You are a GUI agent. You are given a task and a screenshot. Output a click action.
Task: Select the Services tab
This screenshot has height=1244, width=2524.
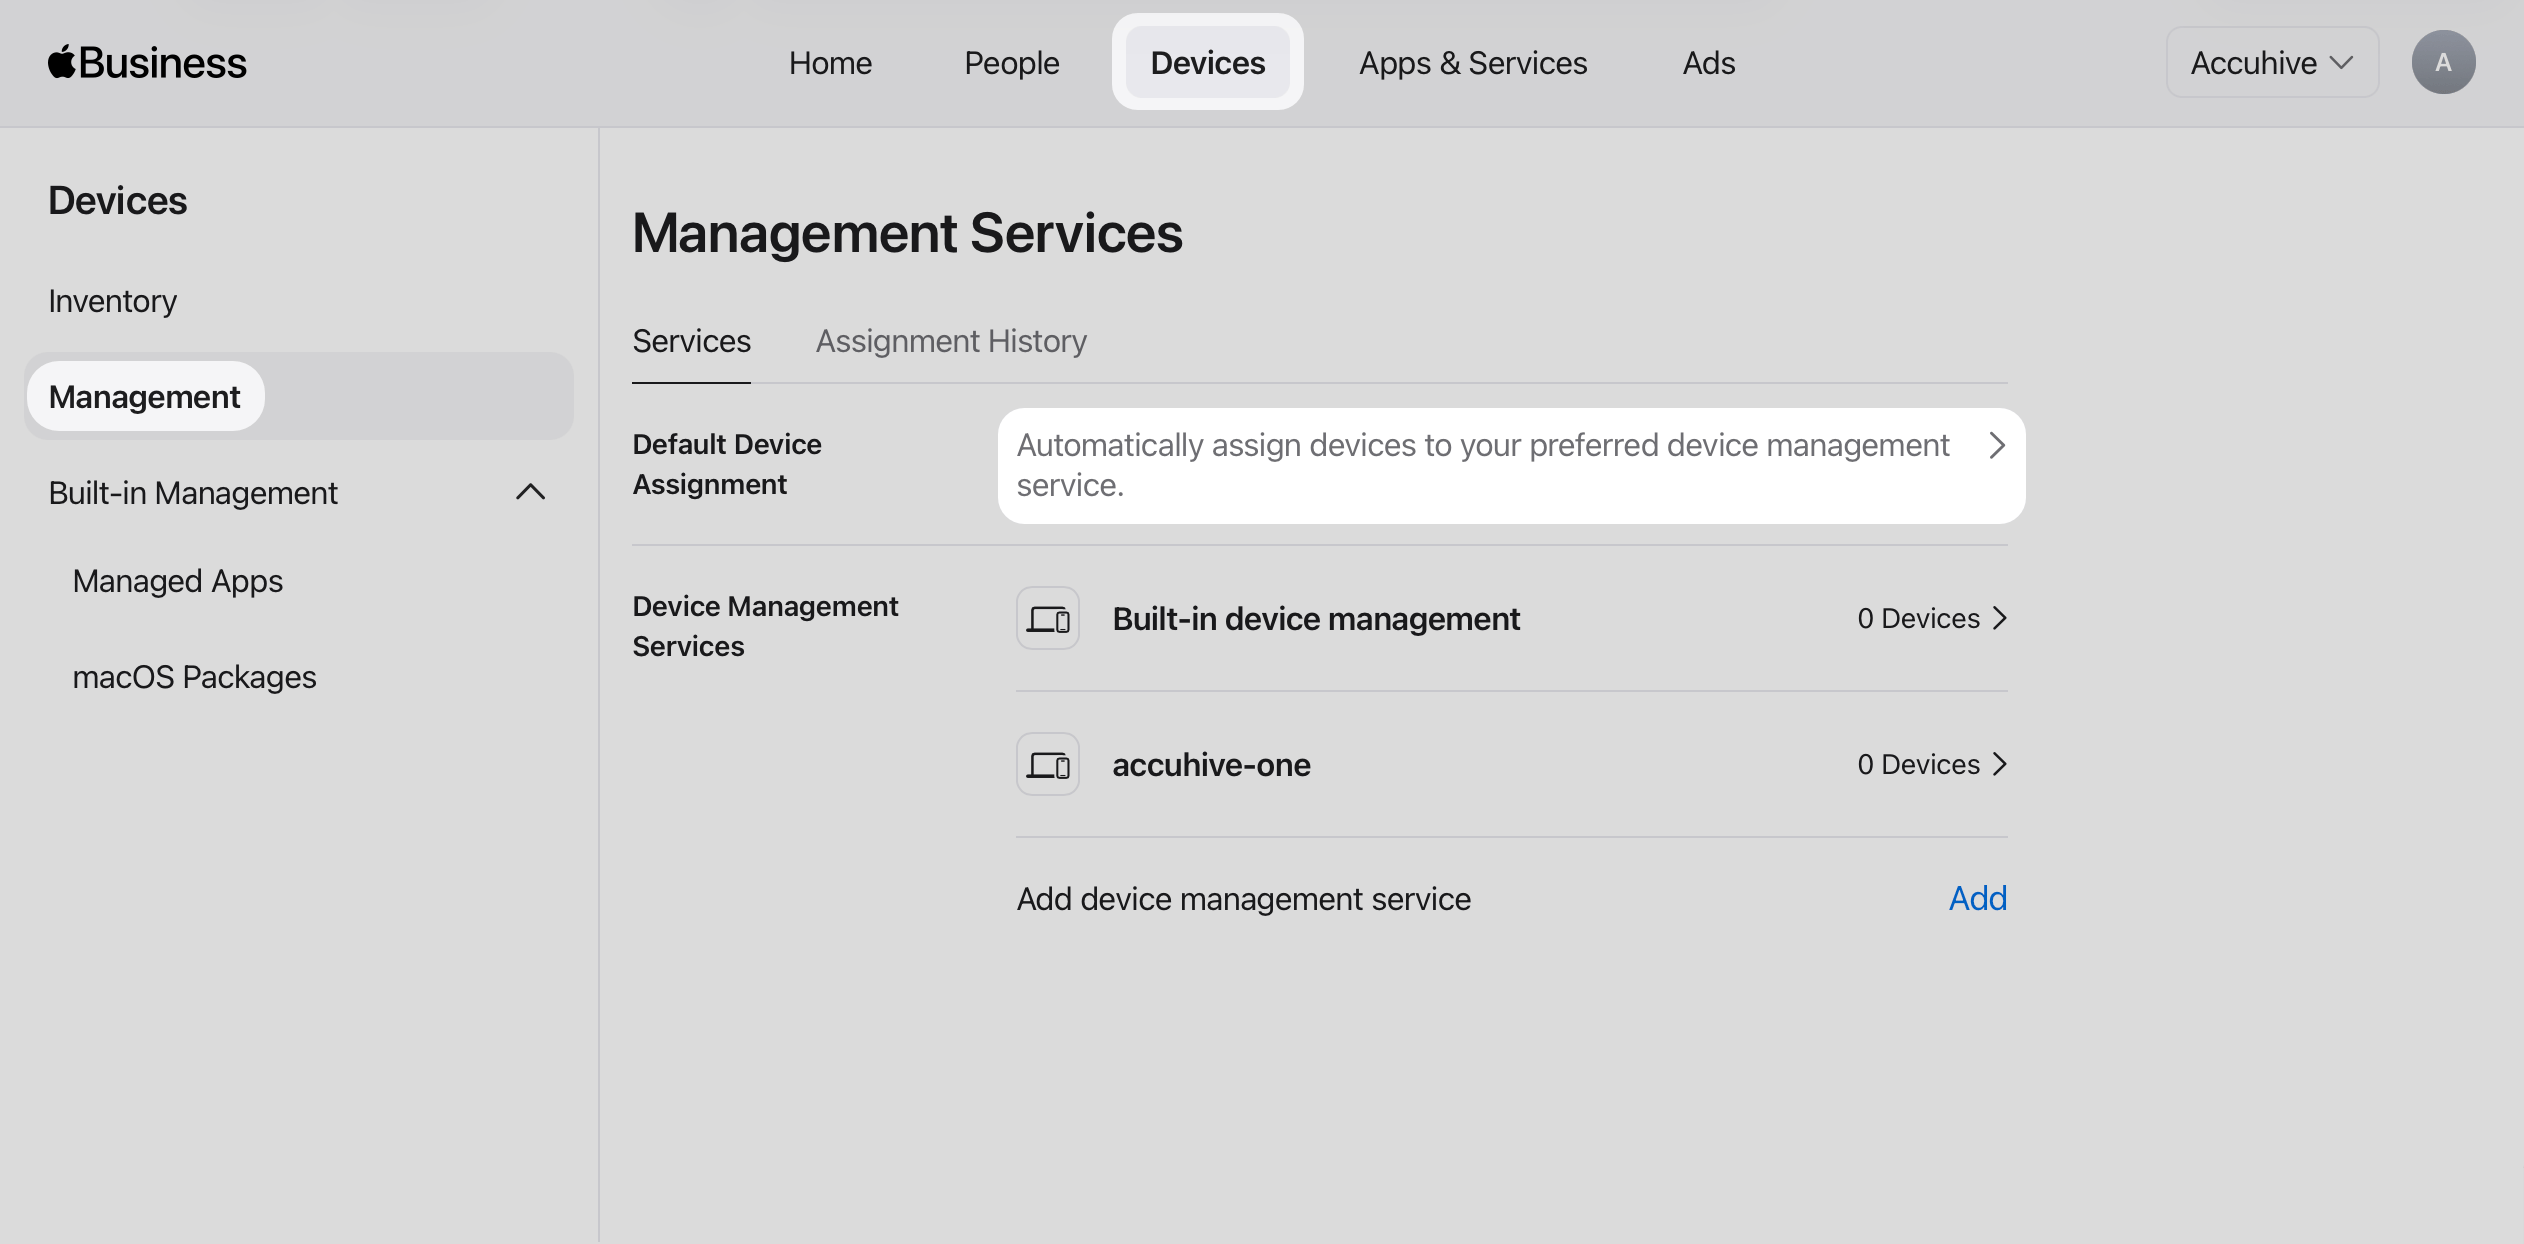[691, 341]
